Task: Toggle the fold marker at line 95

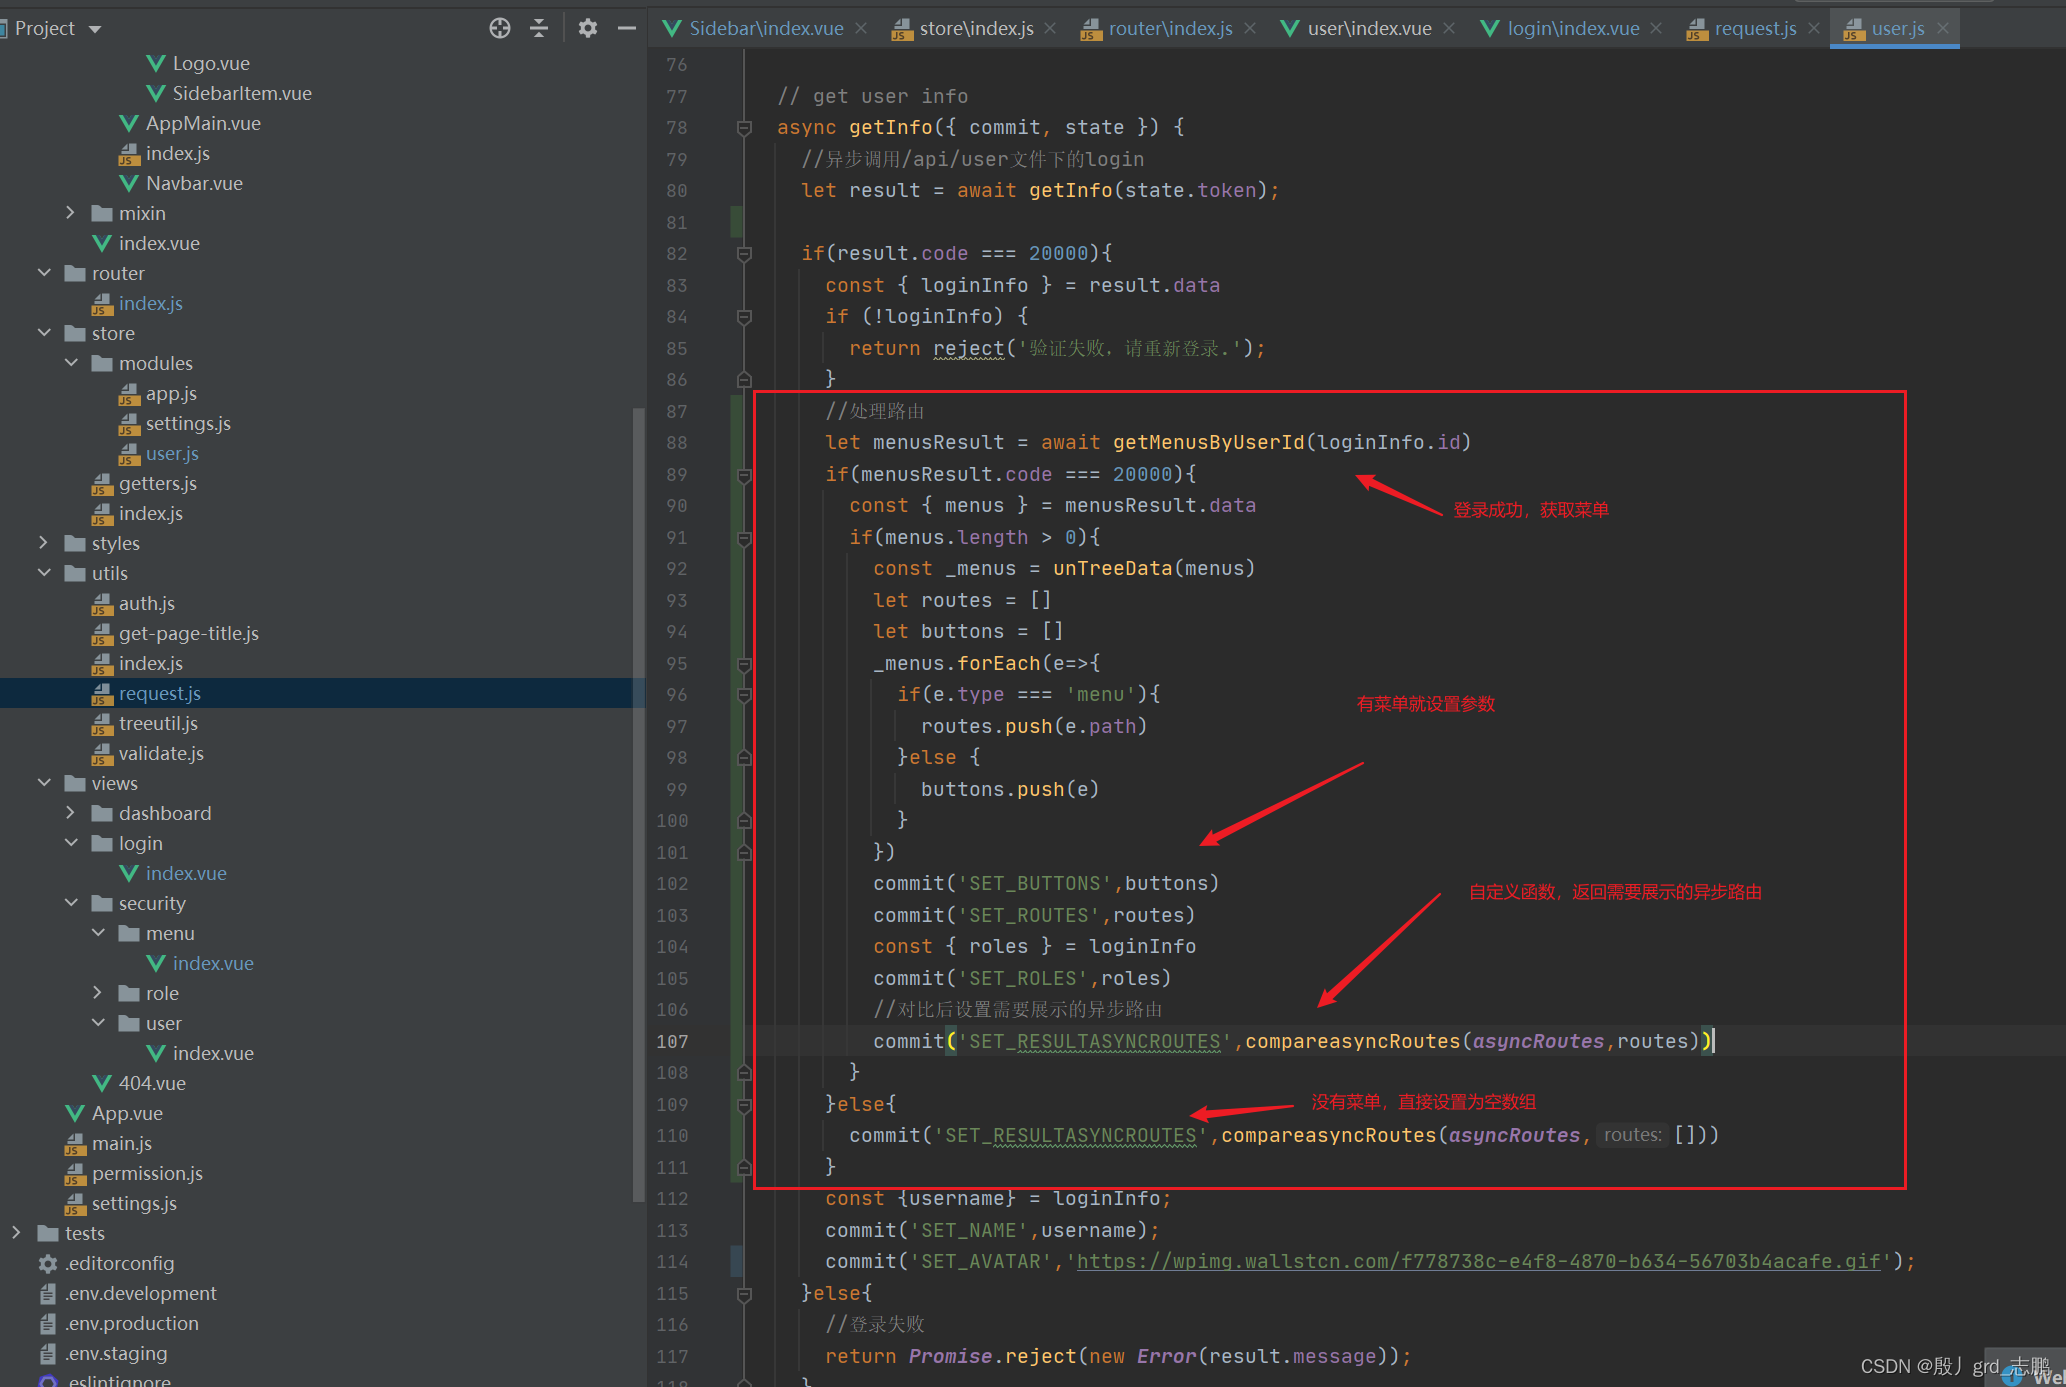Action: [x=744, y=663]
